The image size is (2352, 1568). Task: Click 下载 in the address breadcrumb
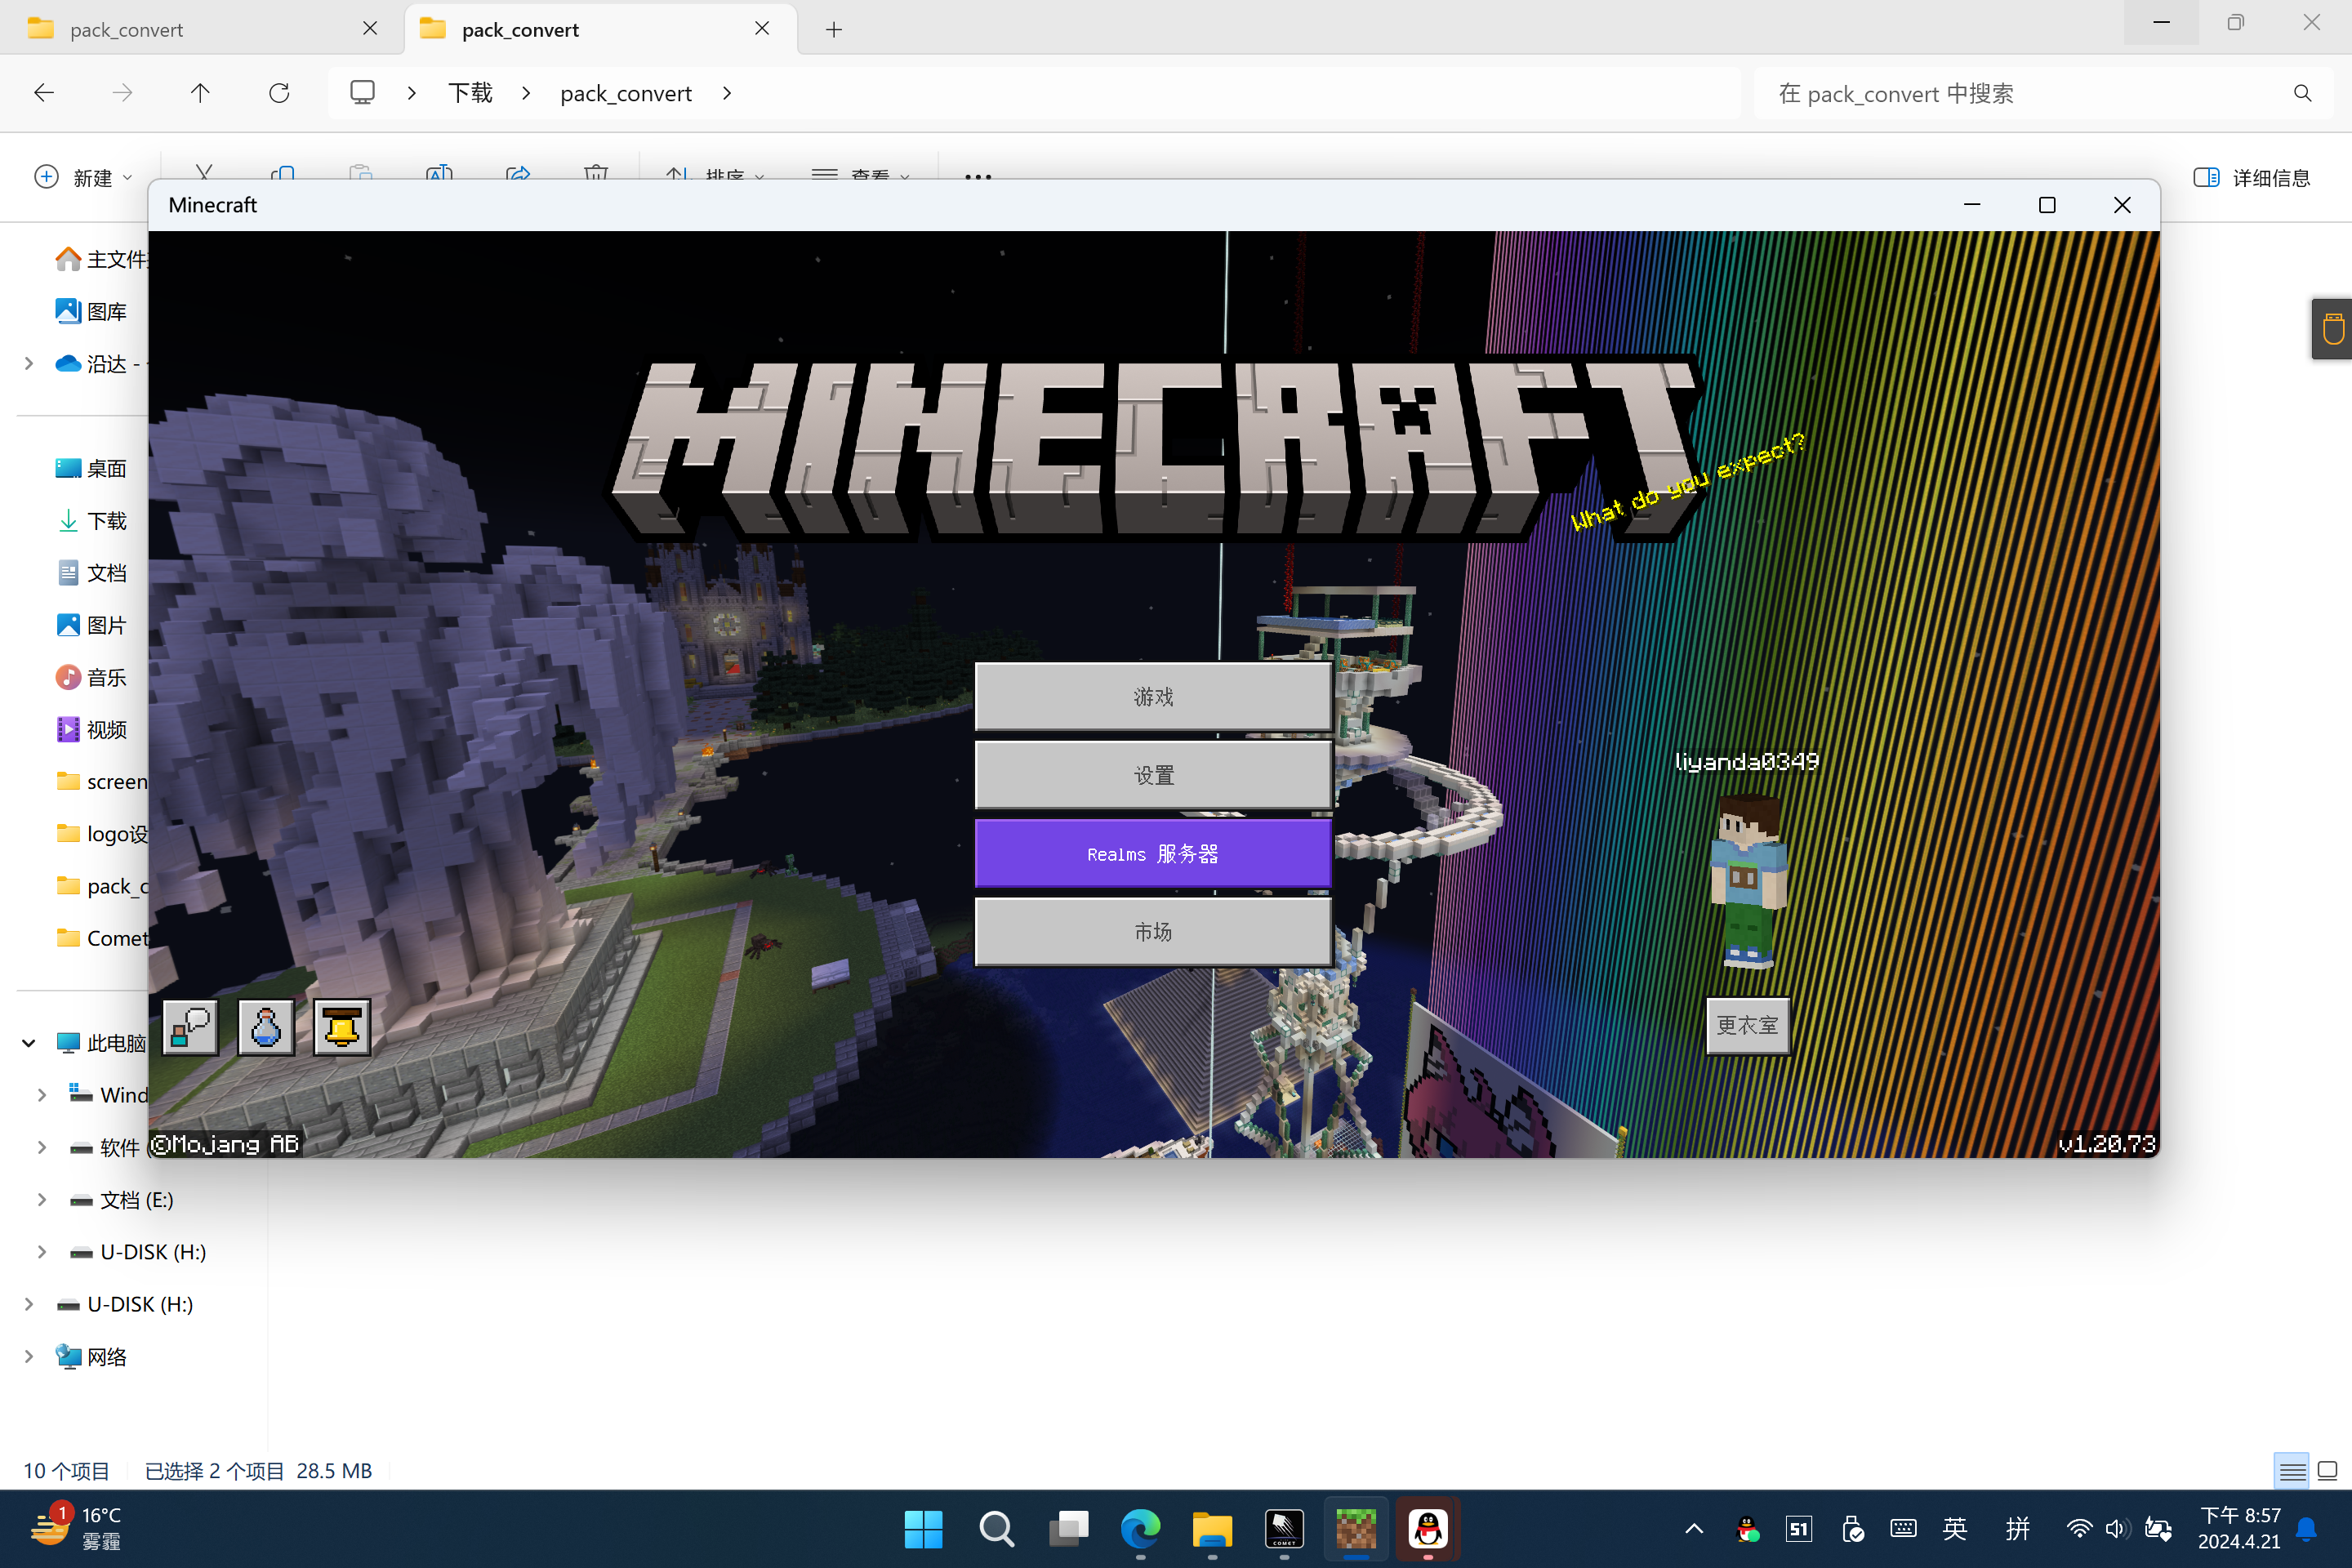coord(470,93)
